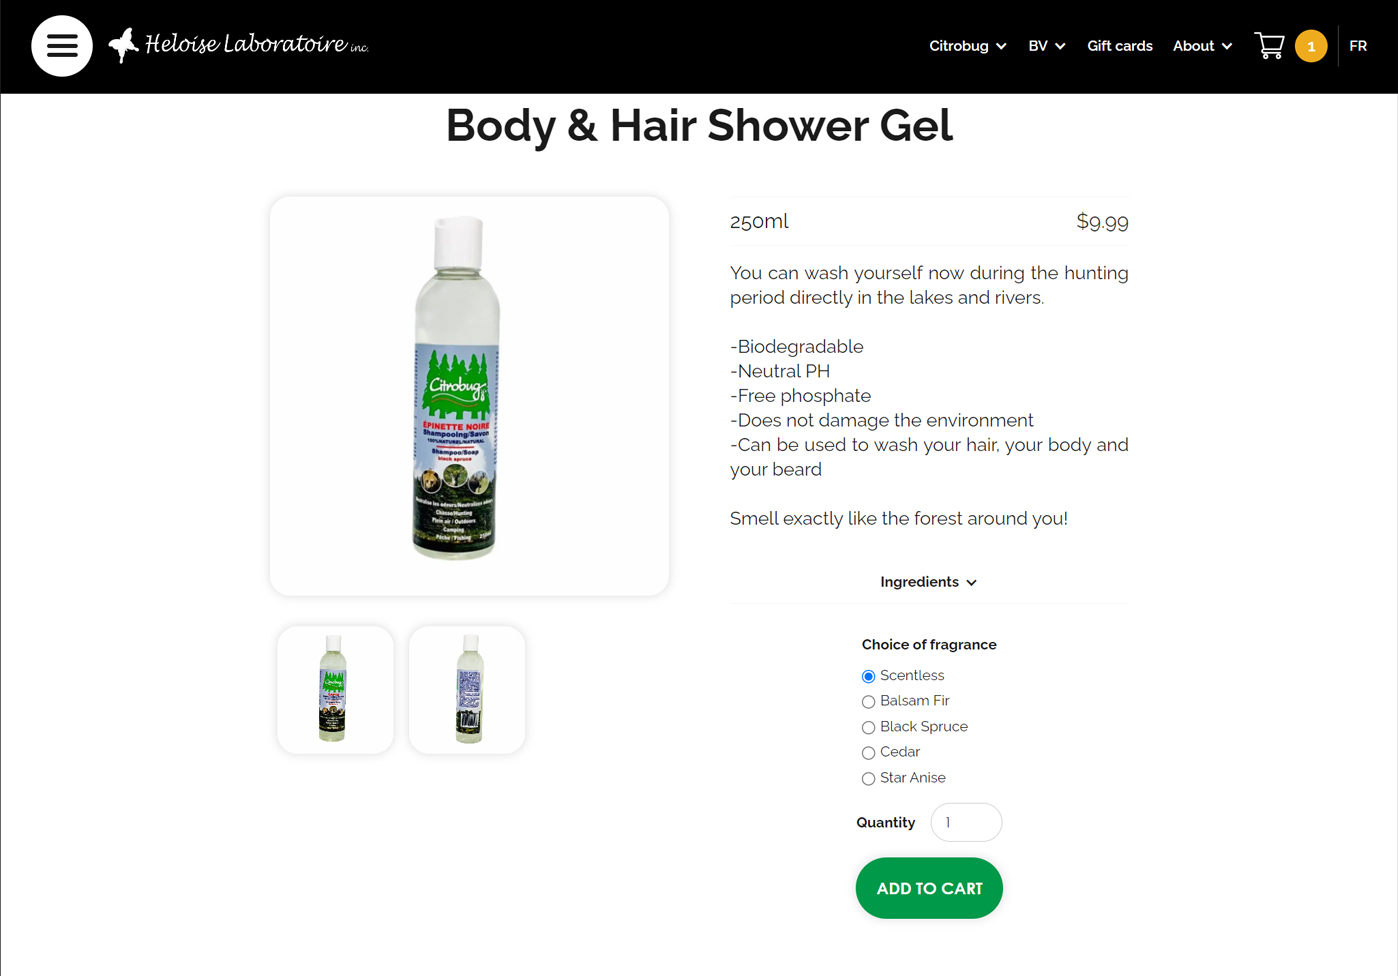The height and width of the screenshot is (976, 1398).
Task: Select Star Anise fragrance
Action: [868, 779]
